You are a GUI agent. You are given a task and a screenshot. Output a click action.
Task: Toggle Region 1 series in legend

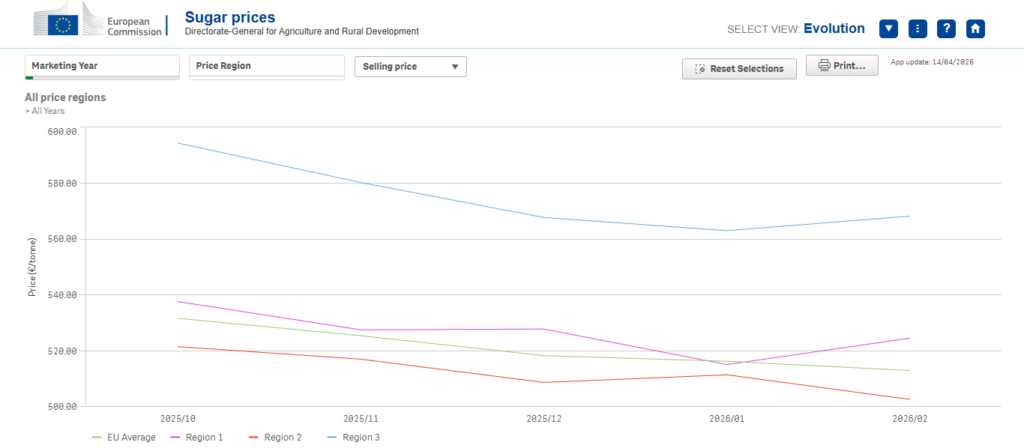(x=197, y=437)
